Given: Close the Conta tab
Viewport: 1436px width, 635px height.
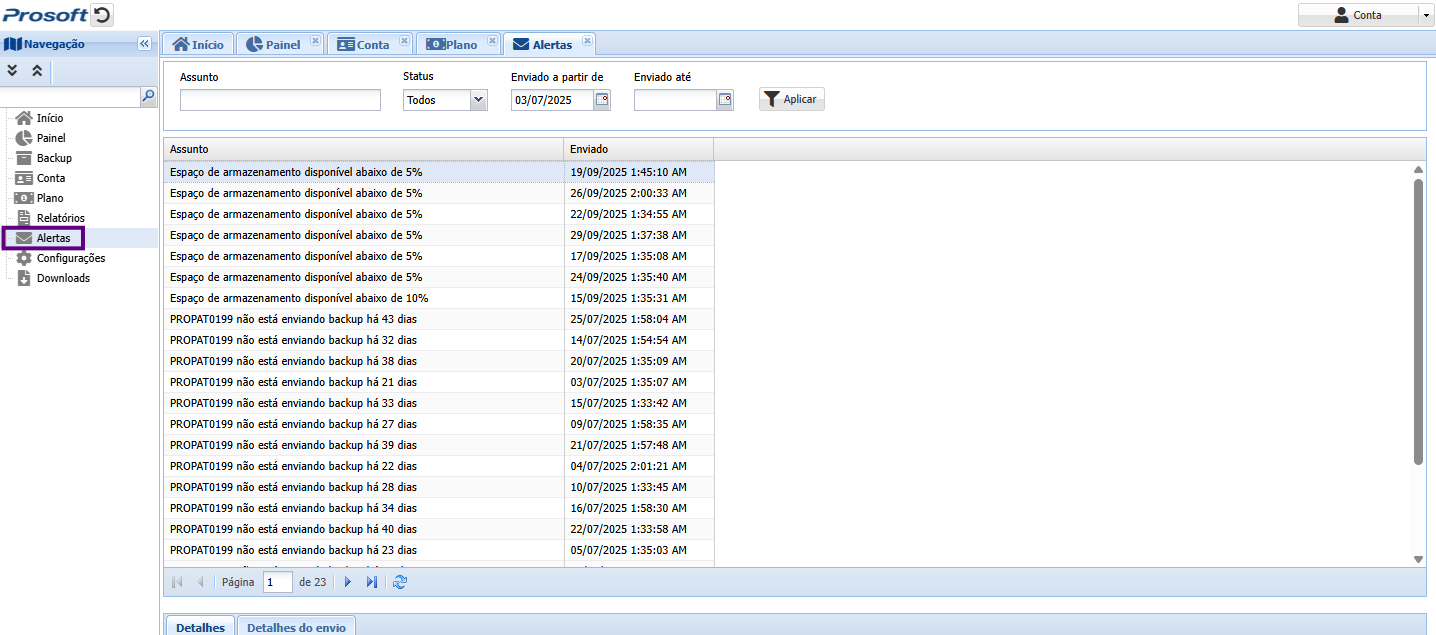Looking at the screenshot, I should [x=404, y=41].
